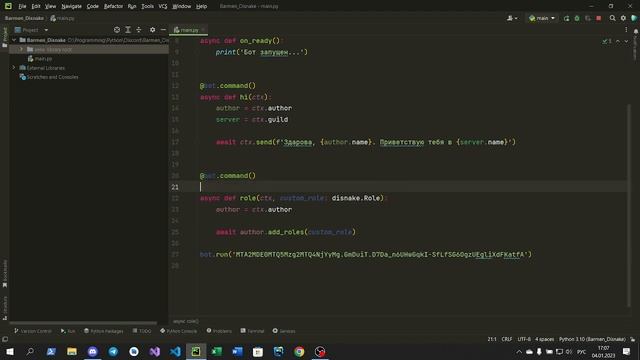Open the Python Console tool window
This screenshot has height=360, width=640.
click(178, 331)
